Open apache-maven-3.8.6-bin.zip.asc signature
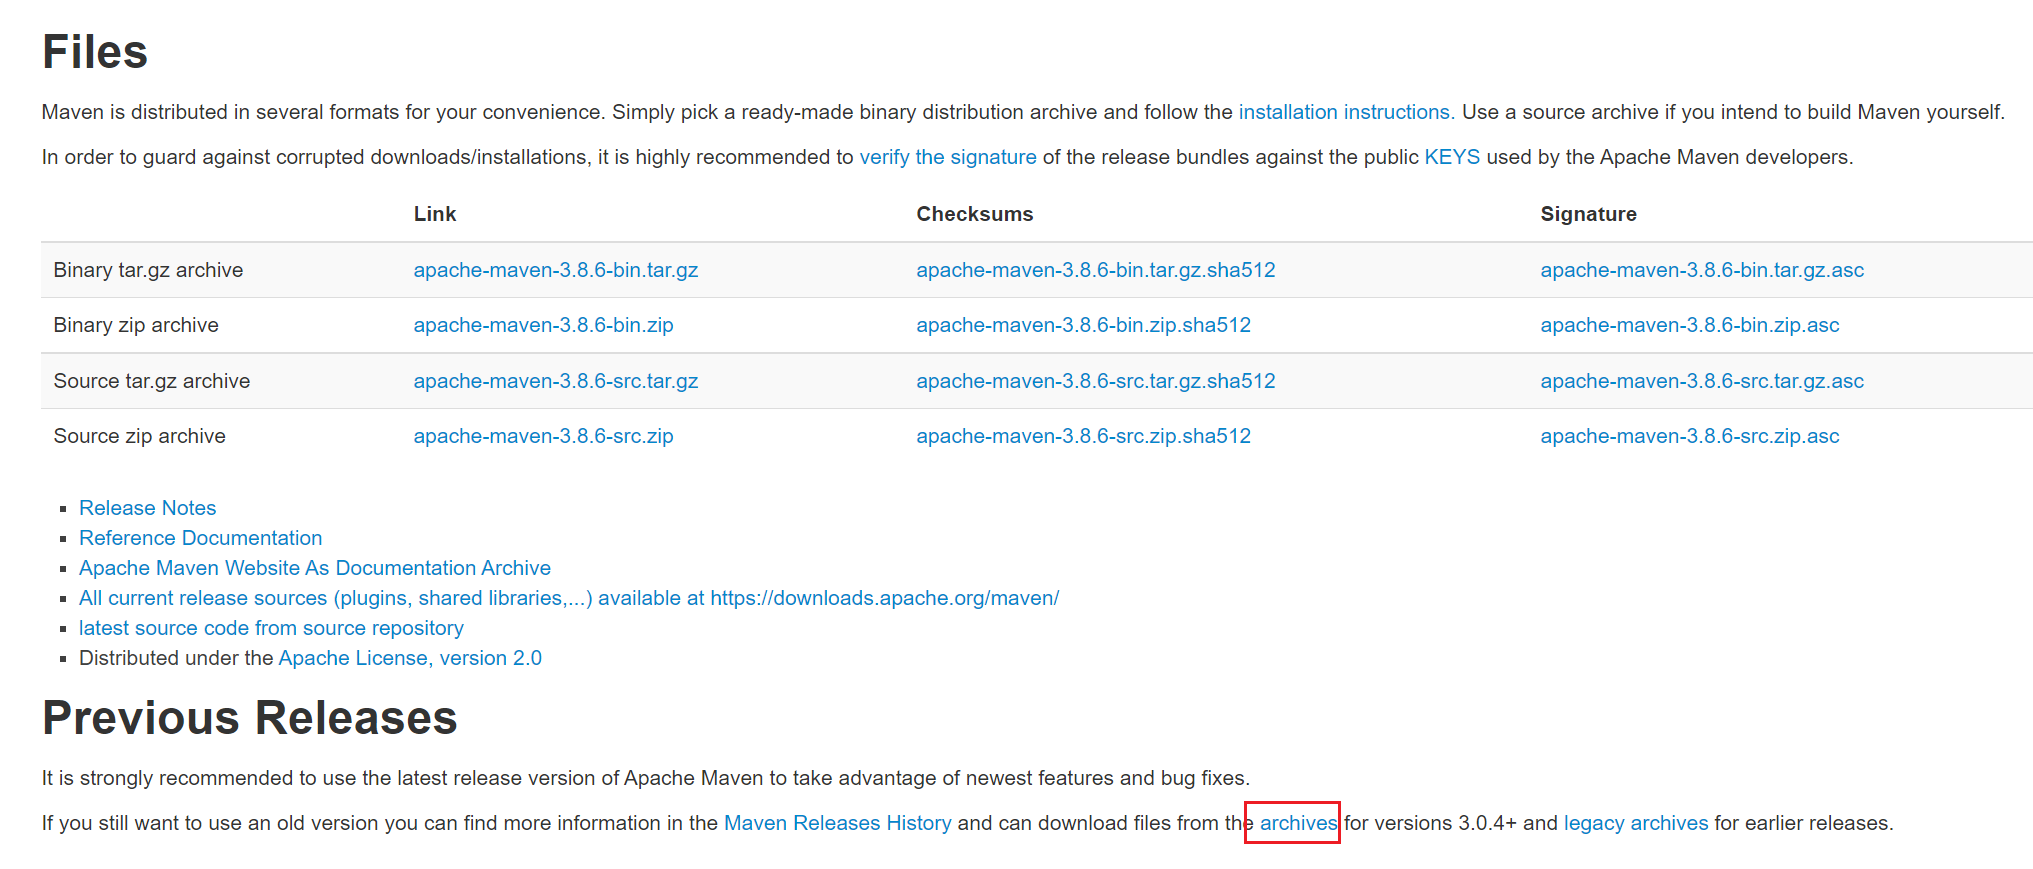2033x869 pixels. coord(1690,325)
